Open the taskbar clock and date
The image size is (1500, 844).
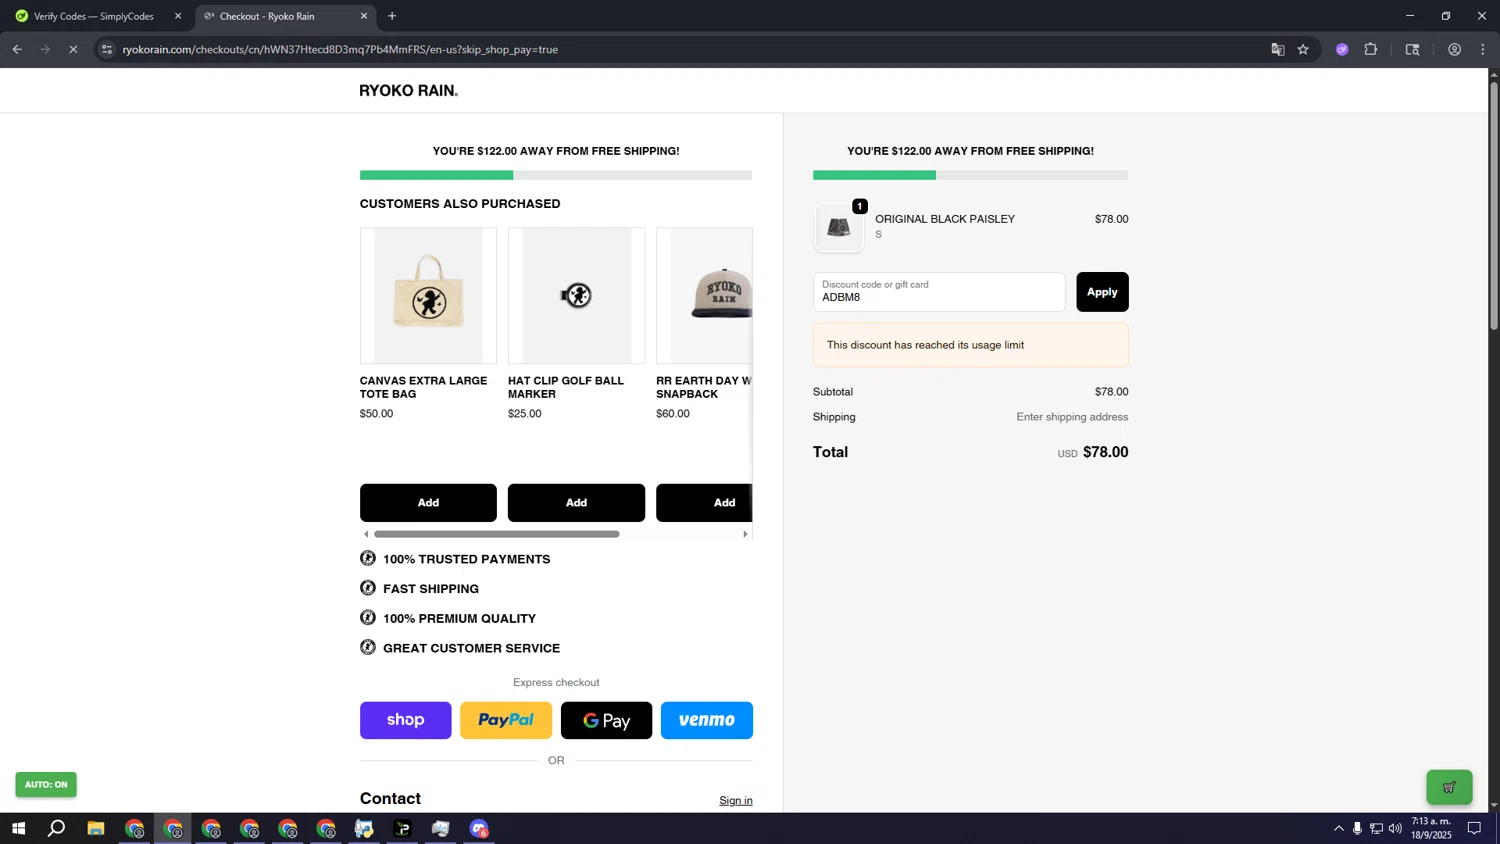coord(1431,828)
